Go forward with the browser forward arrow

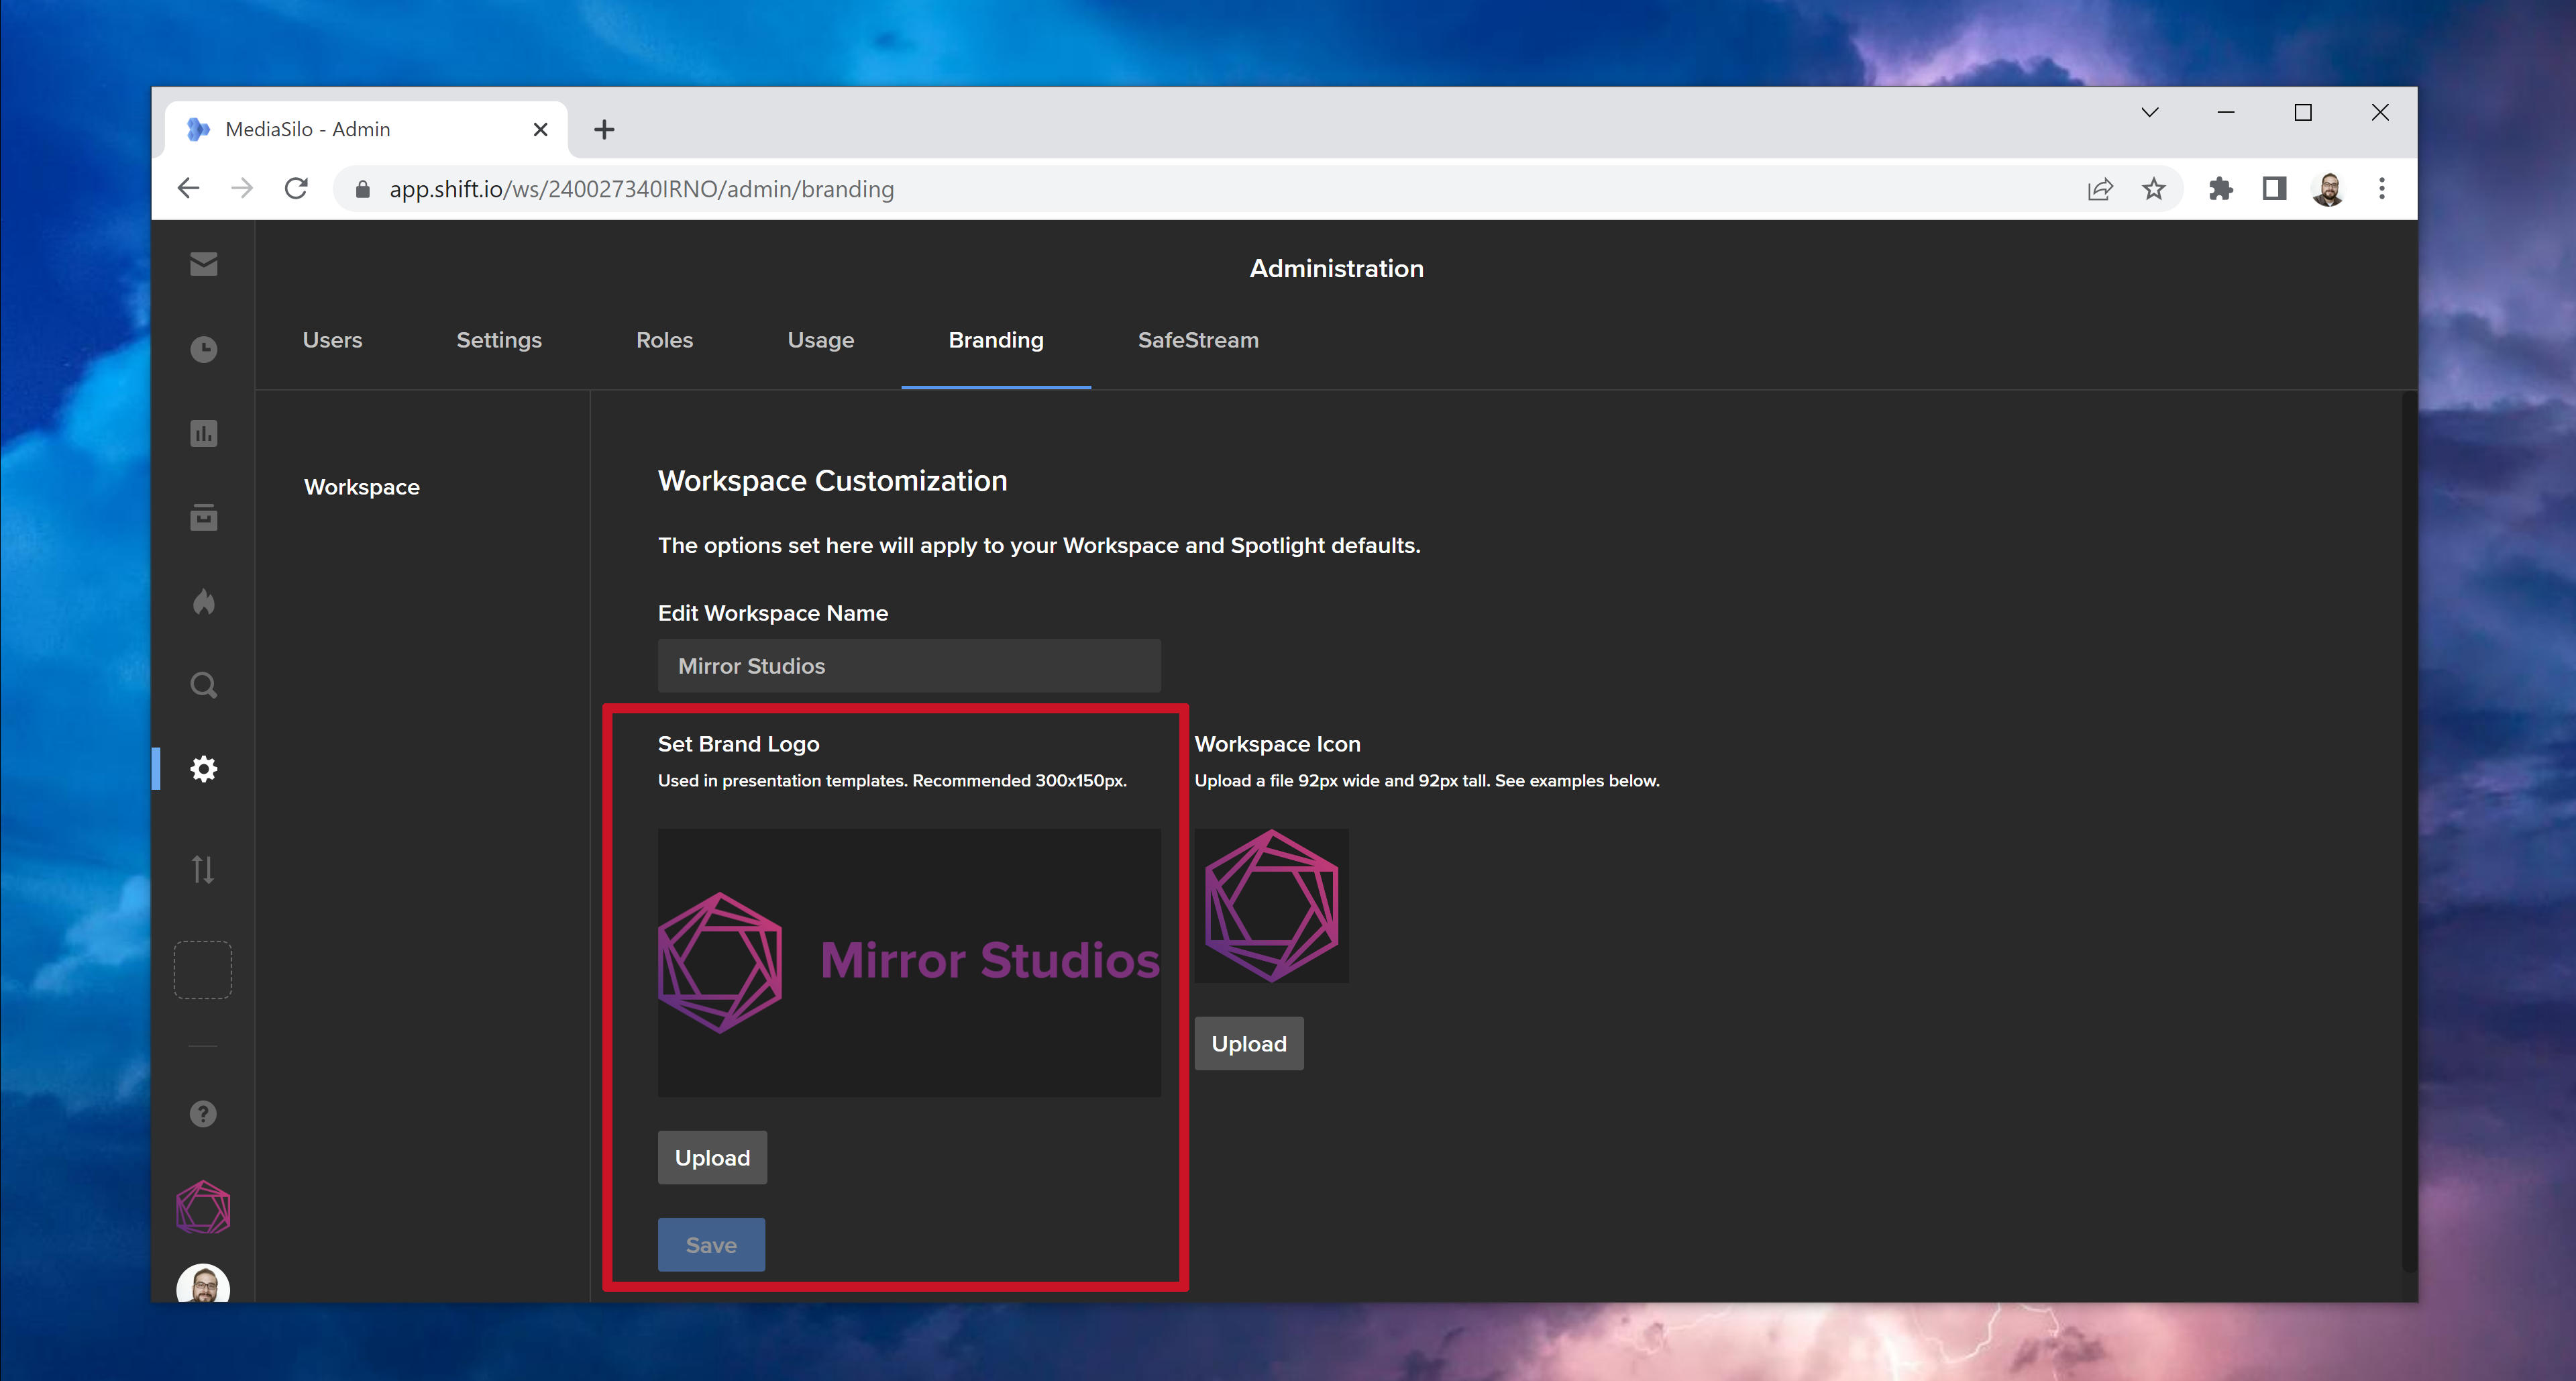(241, 188)
